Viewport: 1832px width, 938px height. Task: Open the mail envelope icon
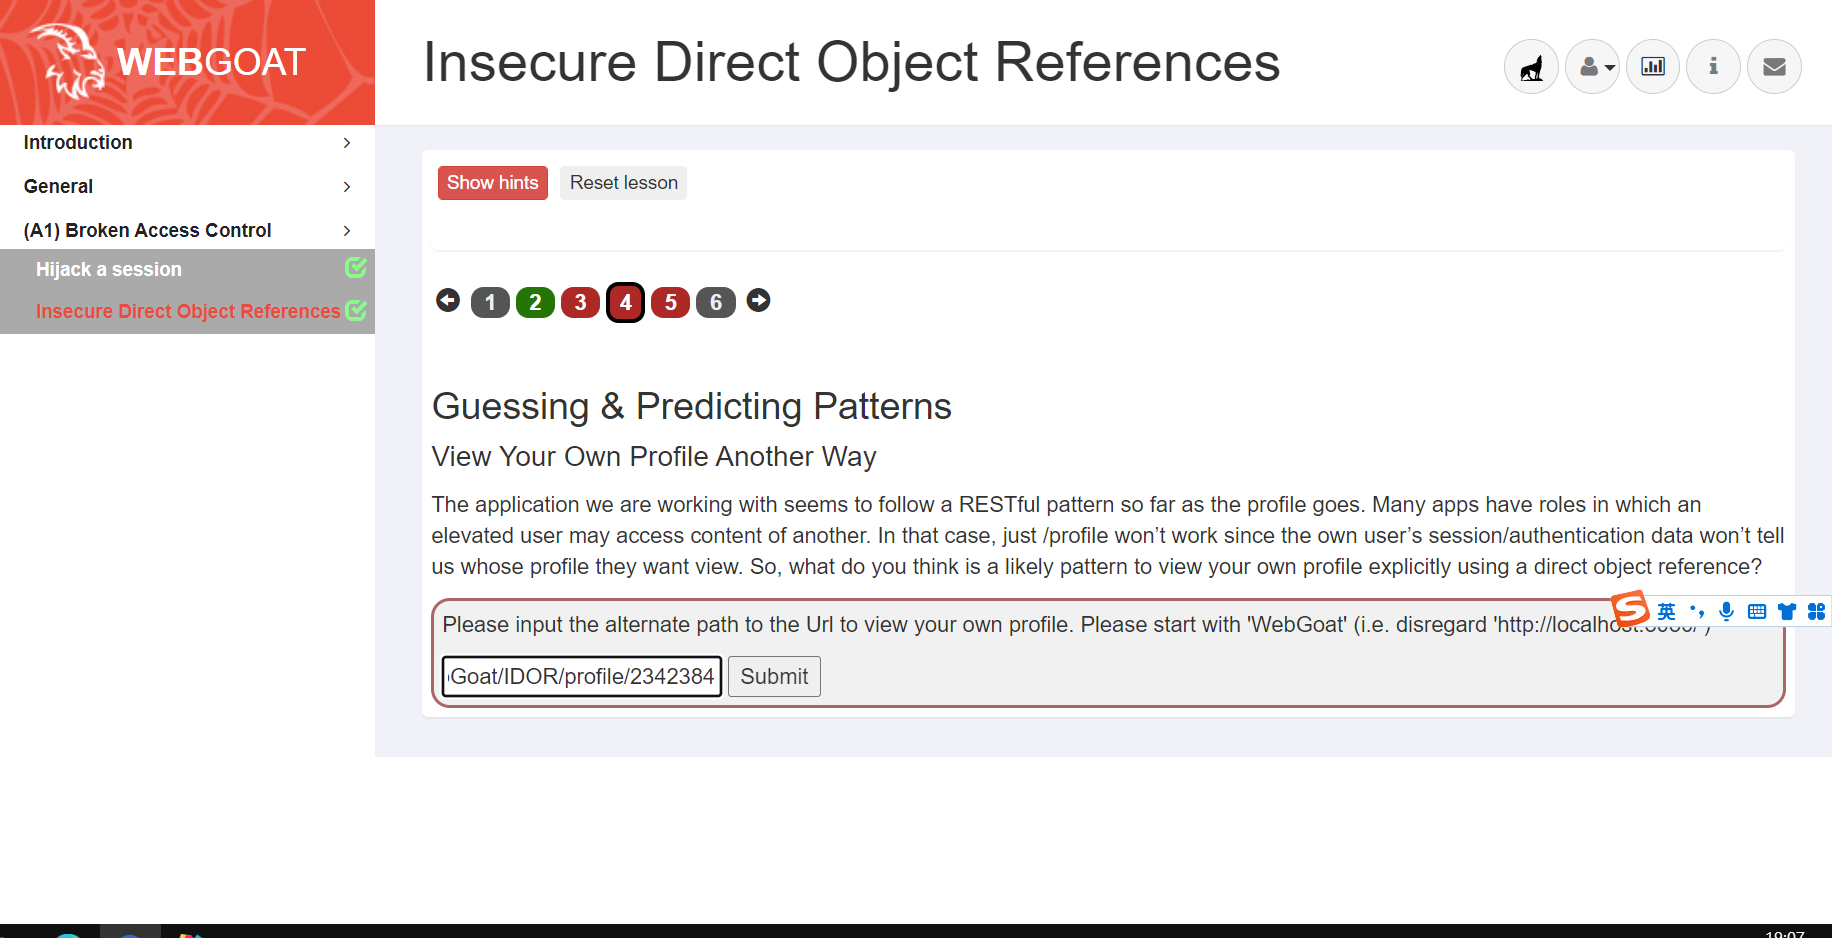(x=1774, y=67)
